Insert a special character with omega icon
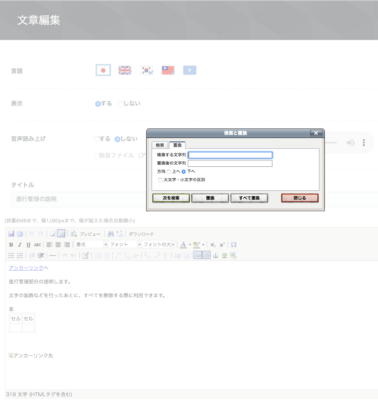 [x=233, y=245]
